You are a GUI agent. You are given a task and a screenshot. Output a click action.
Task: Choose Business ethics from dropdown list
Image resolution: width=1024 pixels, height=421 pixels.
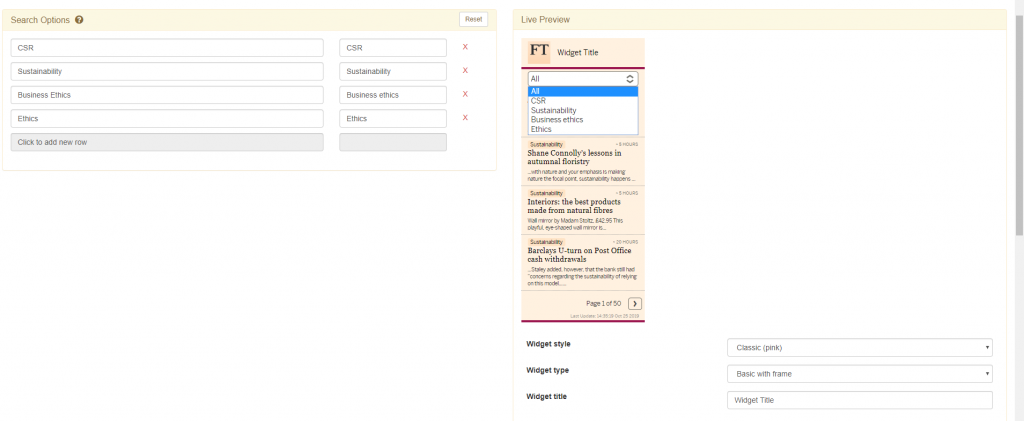[x=557, y=120]
